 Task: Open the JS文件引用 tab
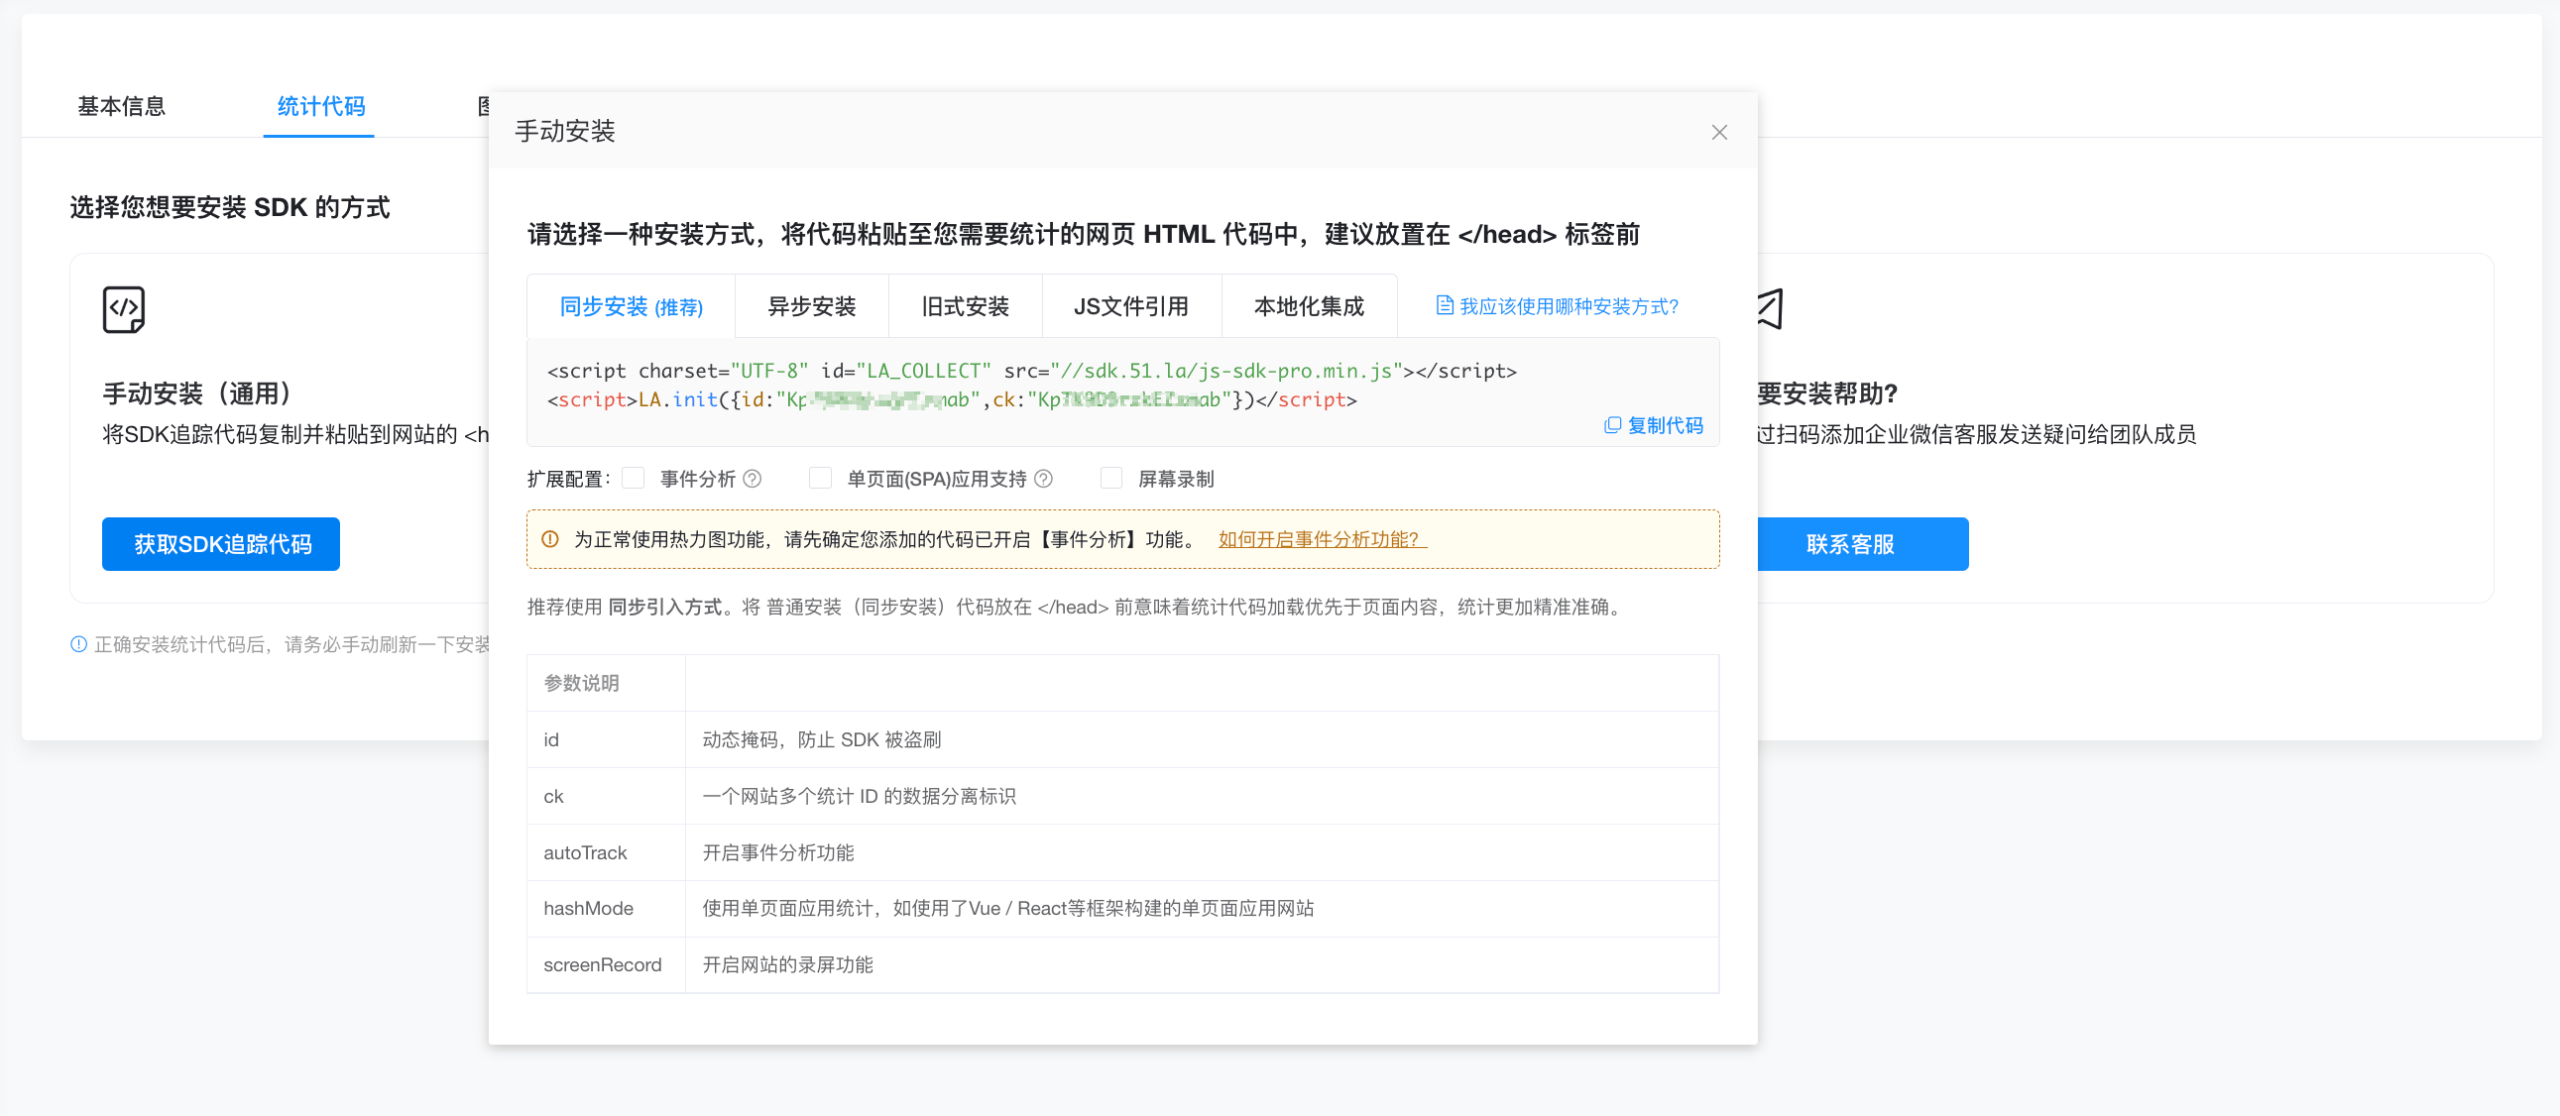click(1131, 307)
